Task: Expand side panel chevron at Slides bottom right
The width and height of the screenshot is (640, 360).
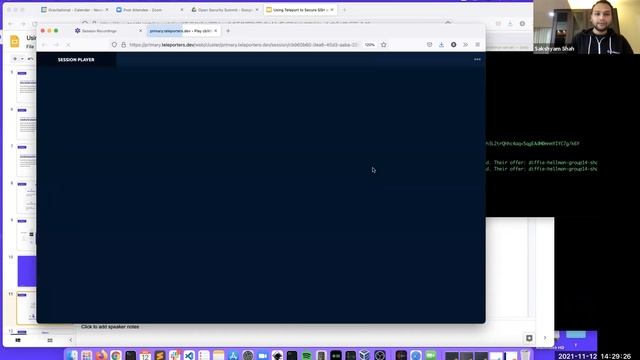Action: coord(545,338)
